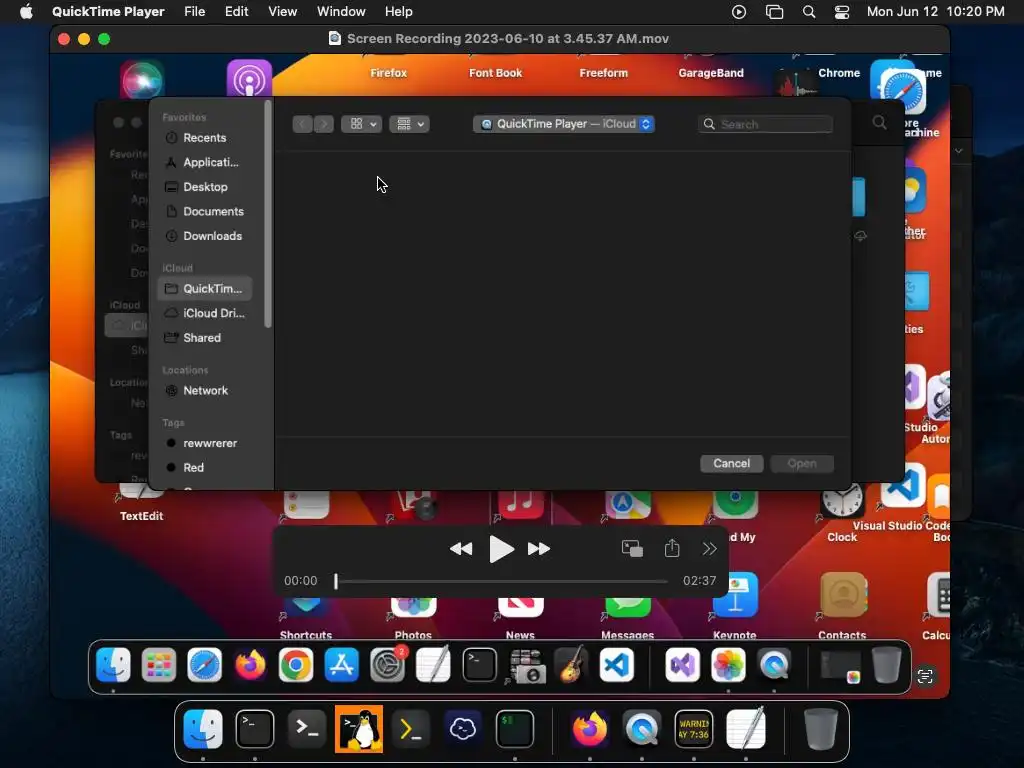Select Shared in the recorded dialog sidebar
This screenshot has width=1024, height=768.
click(x=204, y=338)
